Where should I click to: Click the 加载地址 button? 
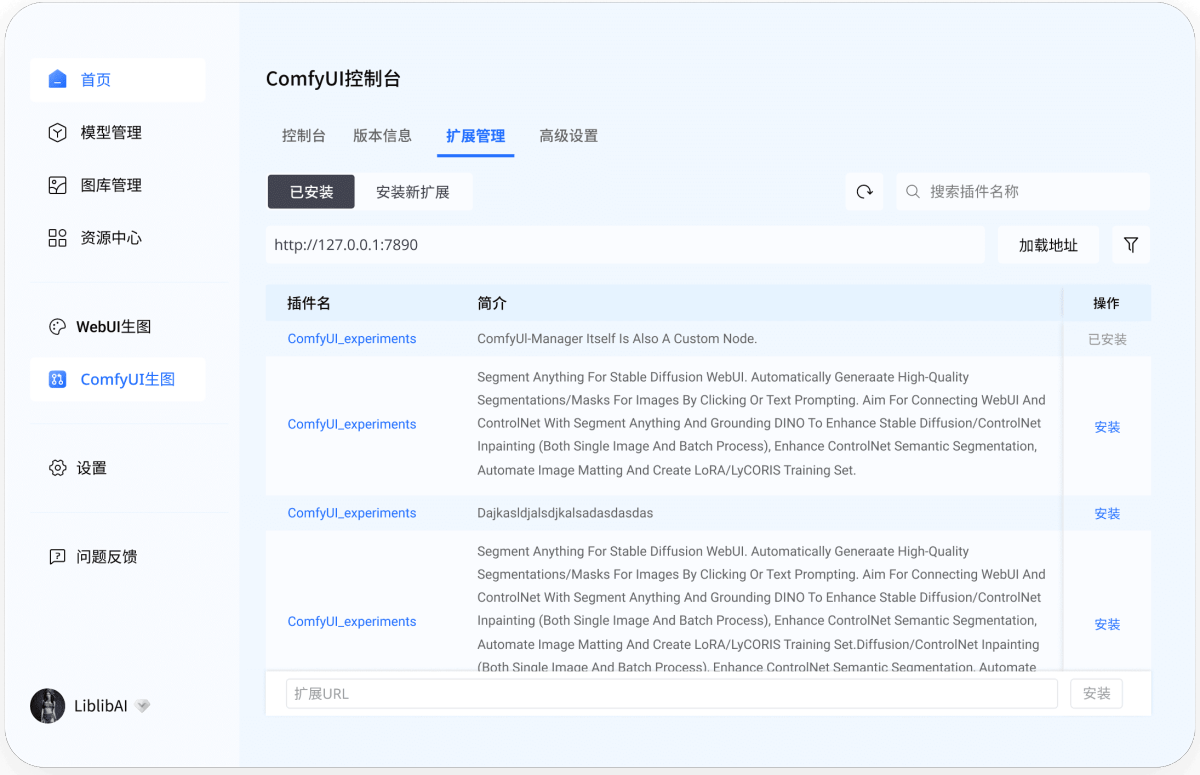coord(1048,245)
